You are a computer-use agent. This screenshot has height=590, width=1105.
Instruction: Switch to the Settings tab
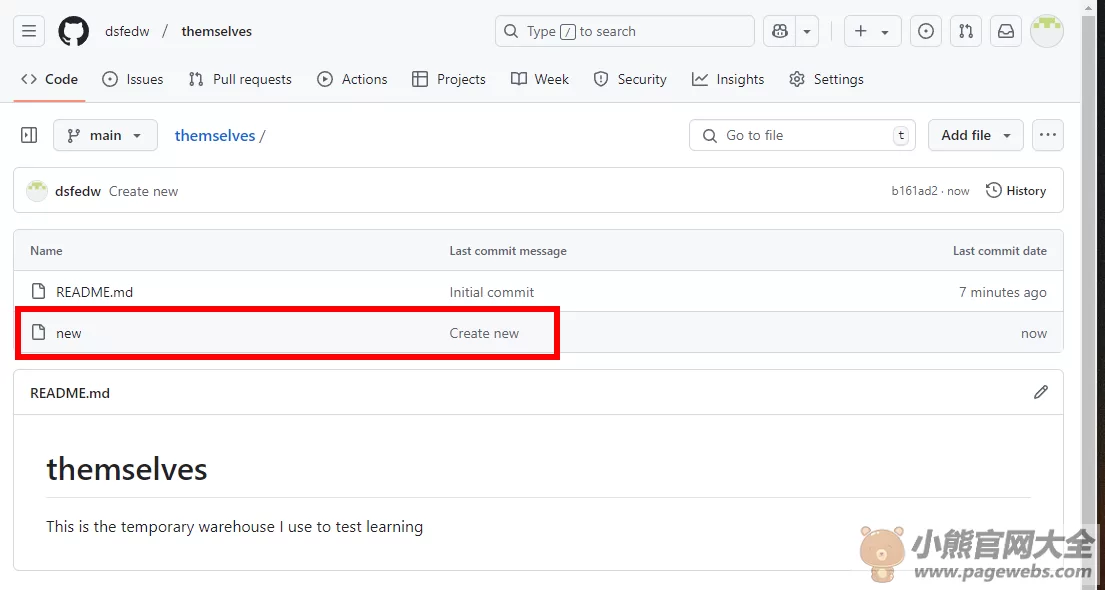(x=827, y=79)
